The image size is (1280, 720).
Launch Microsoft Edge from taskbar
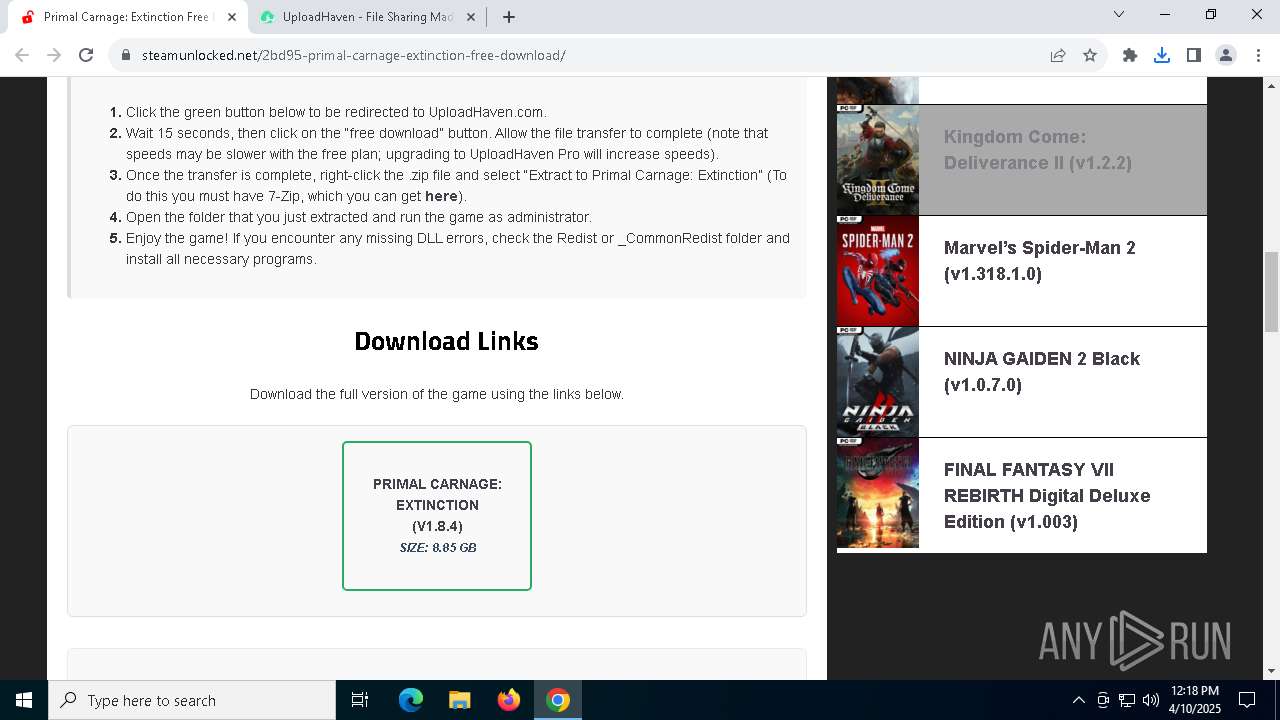point(411,700)
